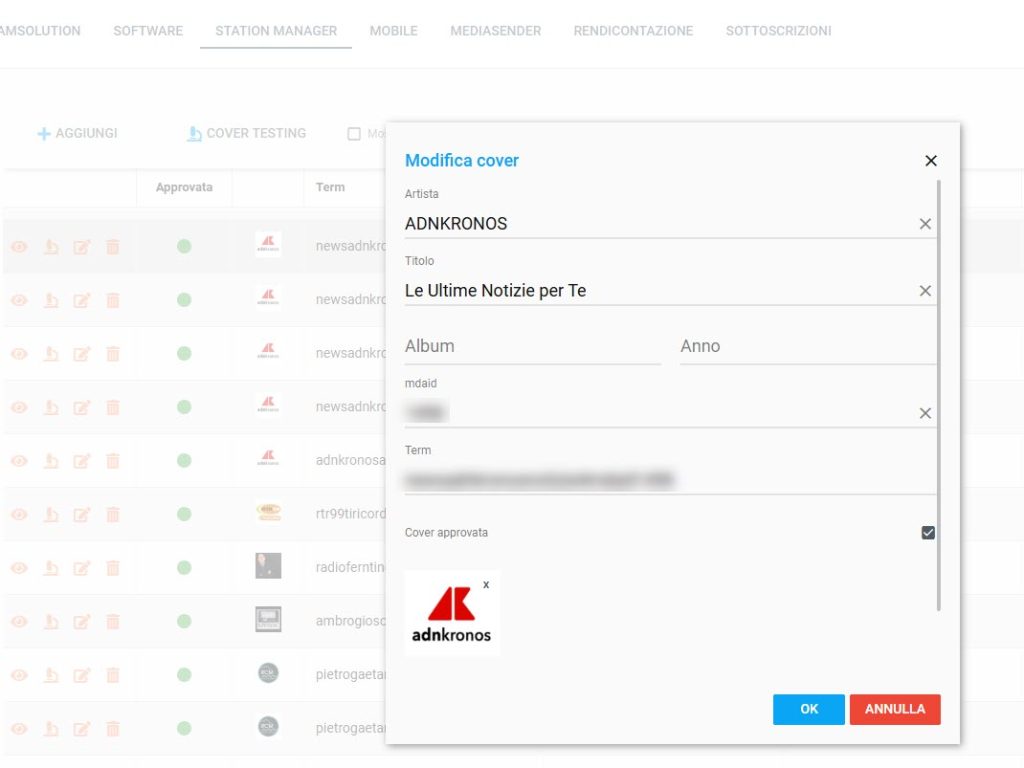Cancel the dialog with ANNULLA
Viewport: 1024px width, 768px height.
pyautogui.click(x=895, y=709)
